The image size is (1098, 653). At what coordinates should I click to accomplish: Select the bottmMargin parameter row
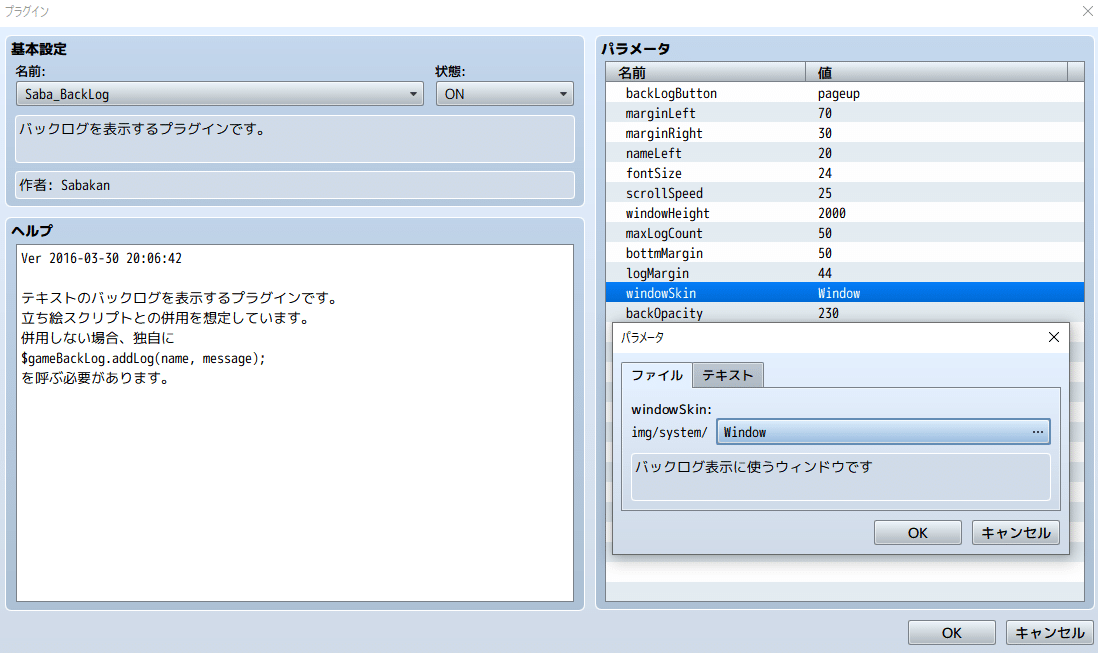(x=845, y=253)
